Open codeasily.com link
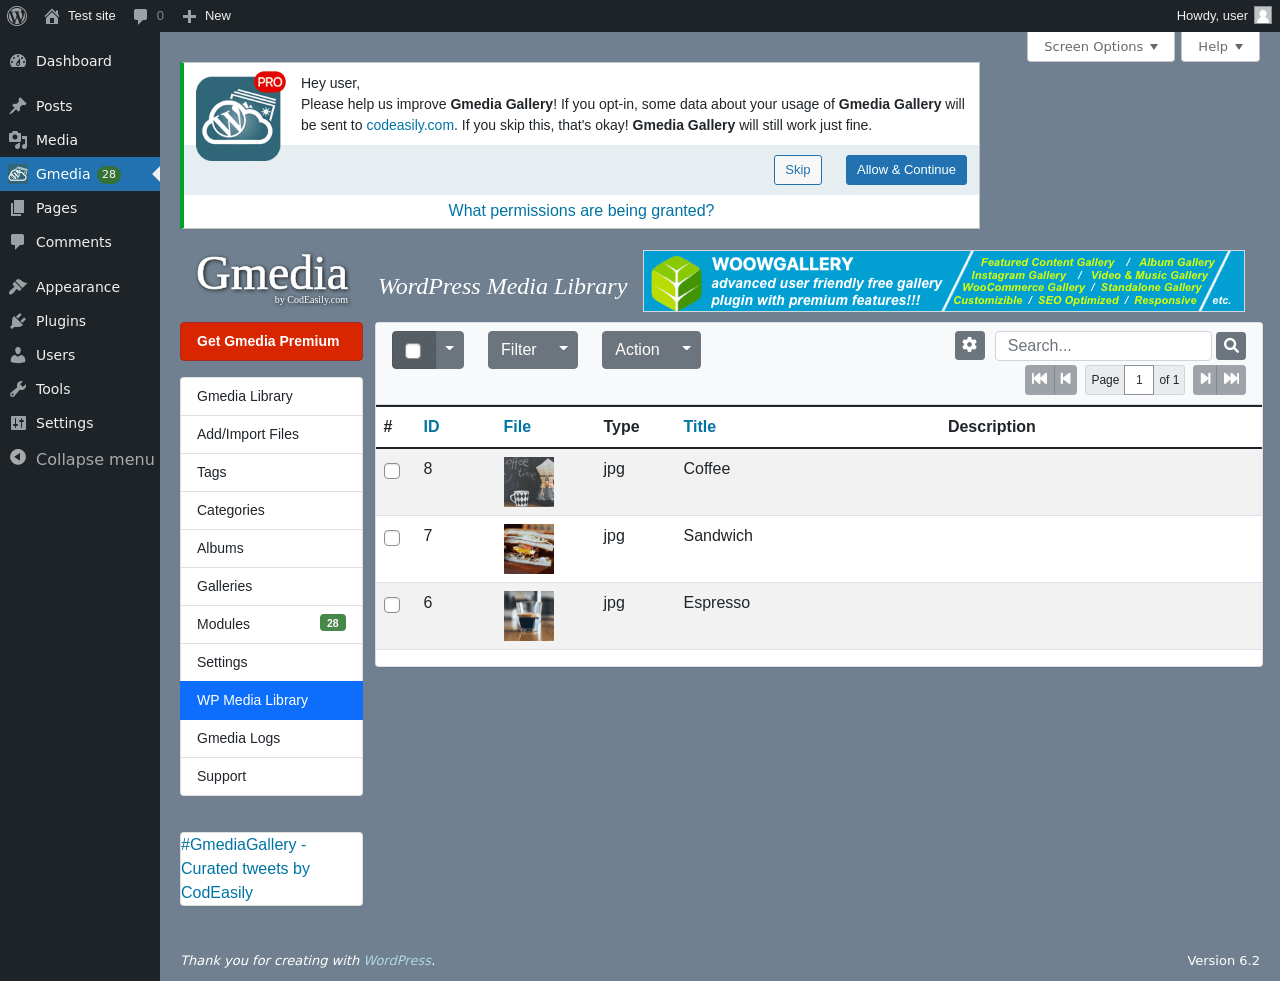 pyautogui.click(x=410, y=125)
